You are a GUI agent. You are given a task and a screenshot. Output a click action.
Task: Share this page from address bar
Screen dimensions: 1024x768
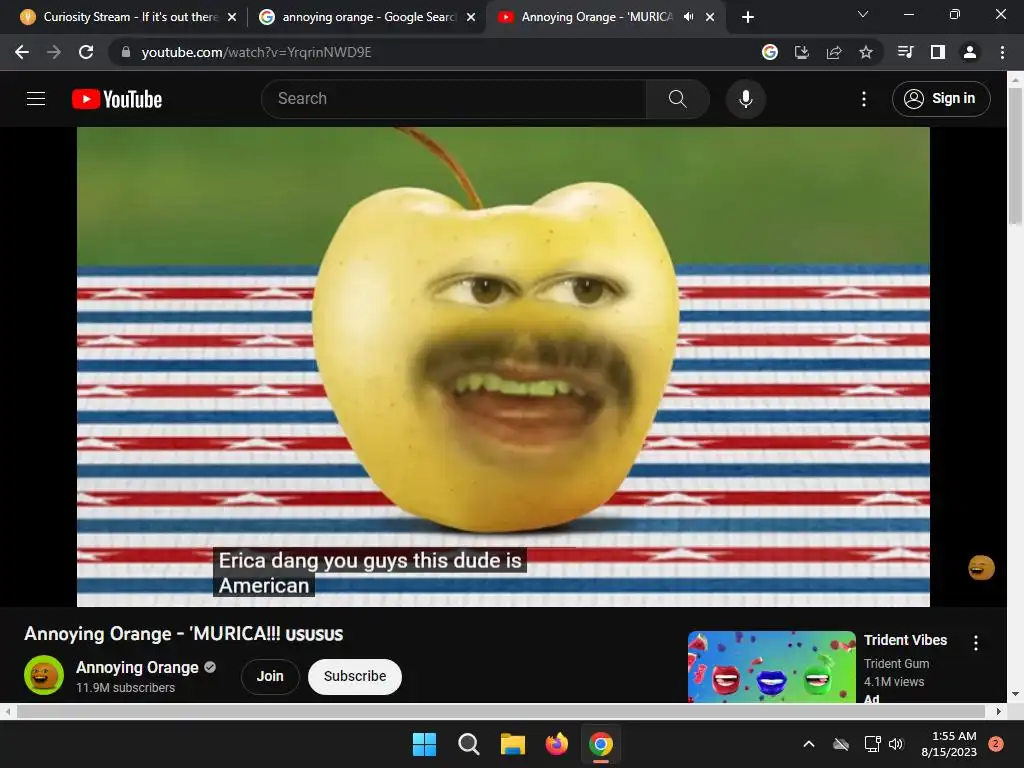coord(833,52)
